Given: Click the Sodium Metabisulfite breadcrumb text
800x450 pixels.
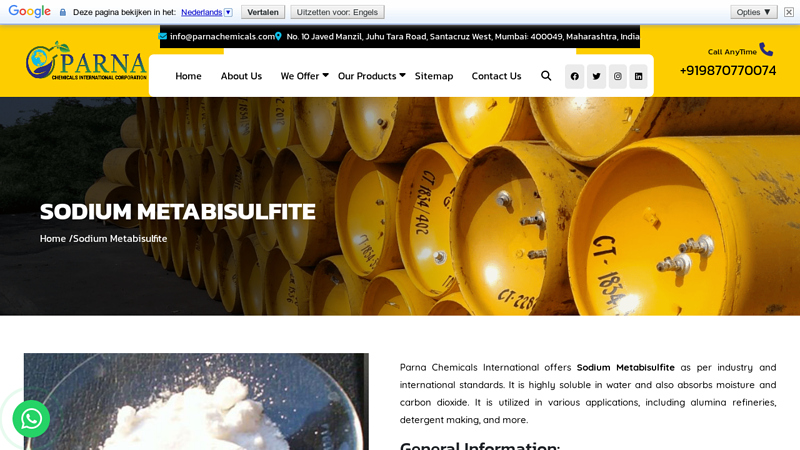Looking at the screenshot, I should [120, 239].
